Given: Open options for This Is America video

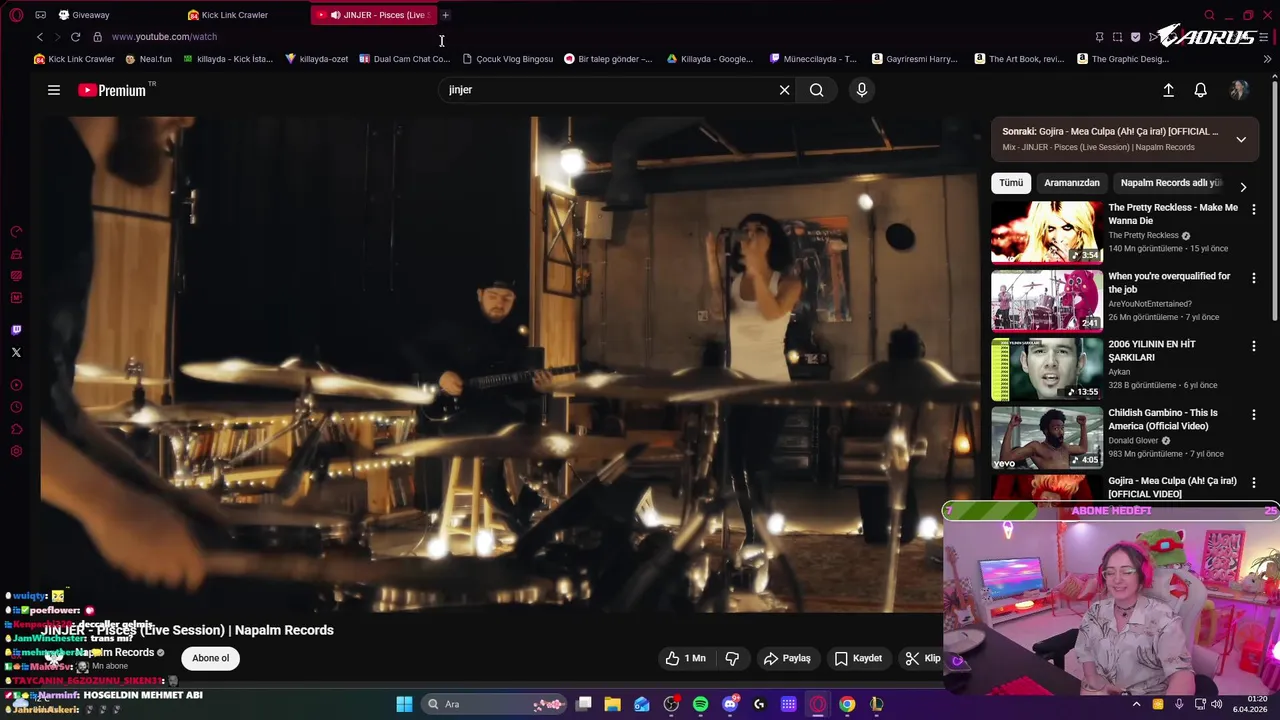Looking at the screenshot, I should click(1254, 414).
